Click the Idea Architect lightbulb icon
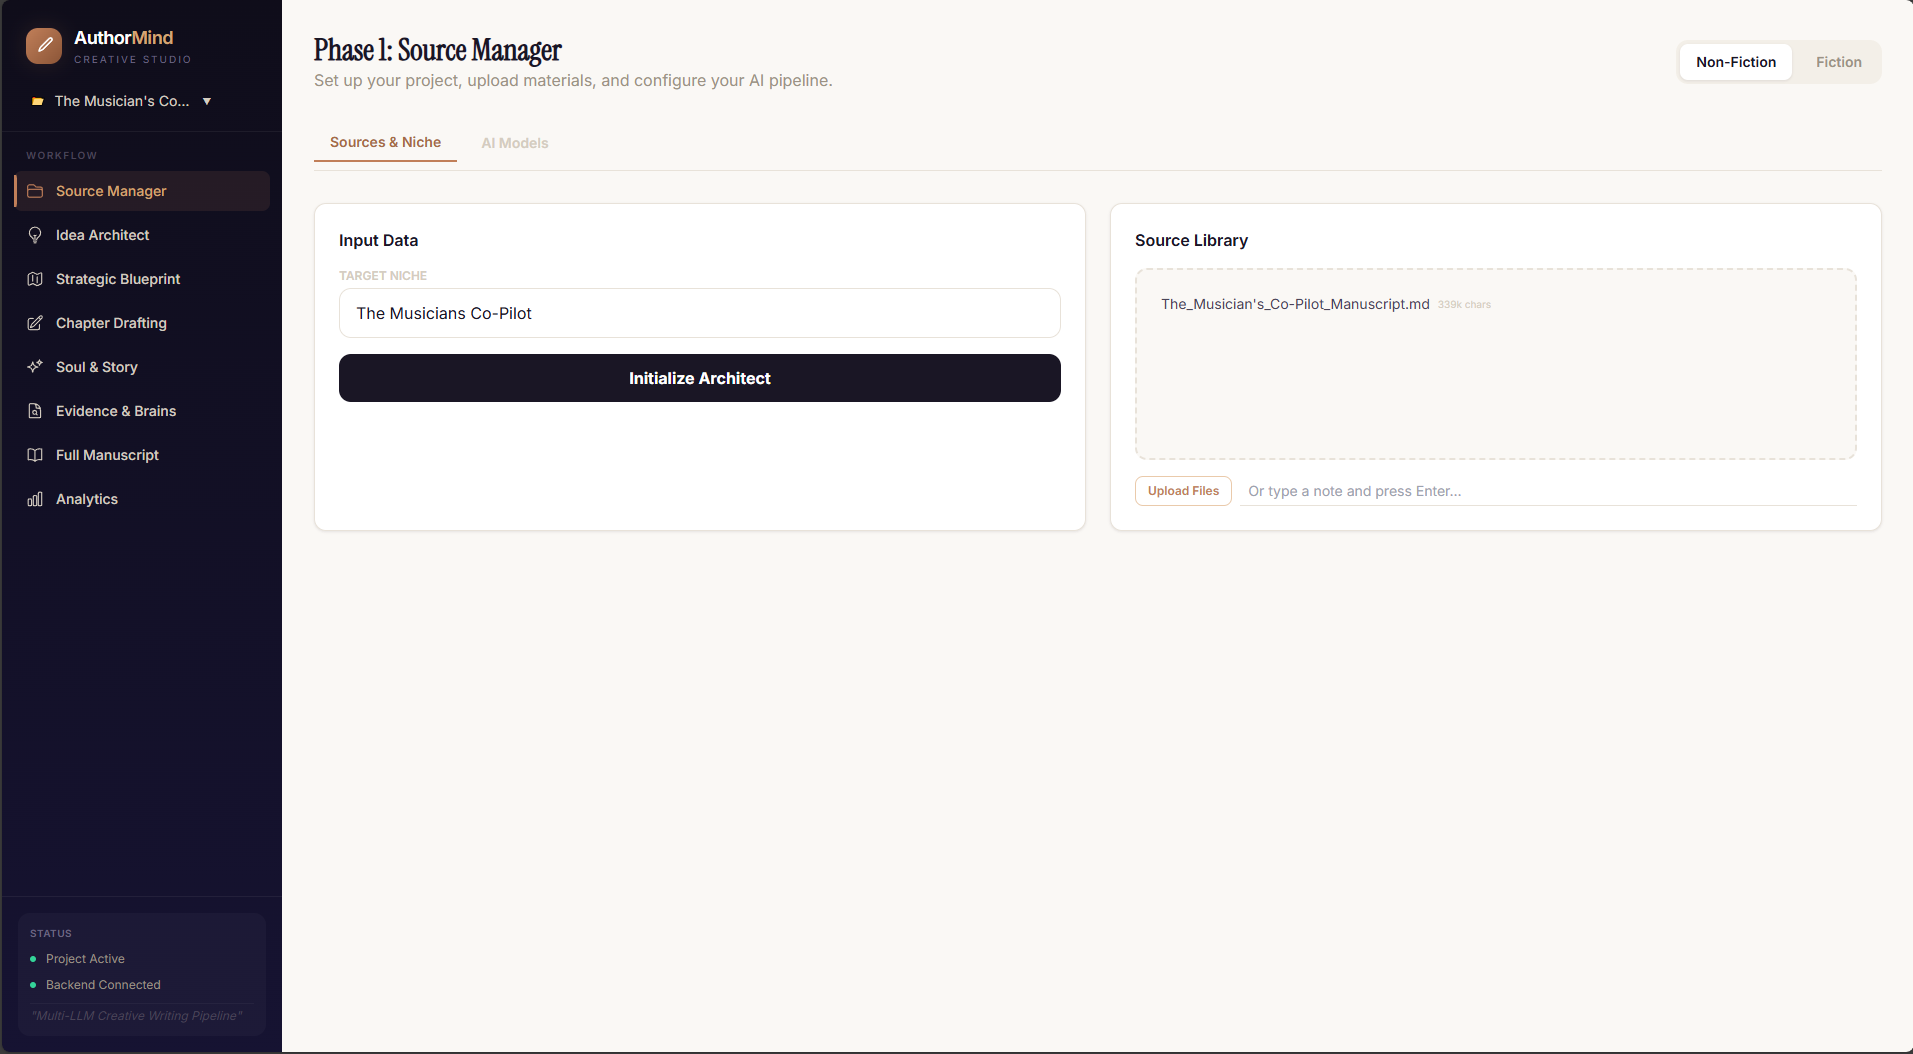Screen dimensions: 1913x1054 point(35,235)
